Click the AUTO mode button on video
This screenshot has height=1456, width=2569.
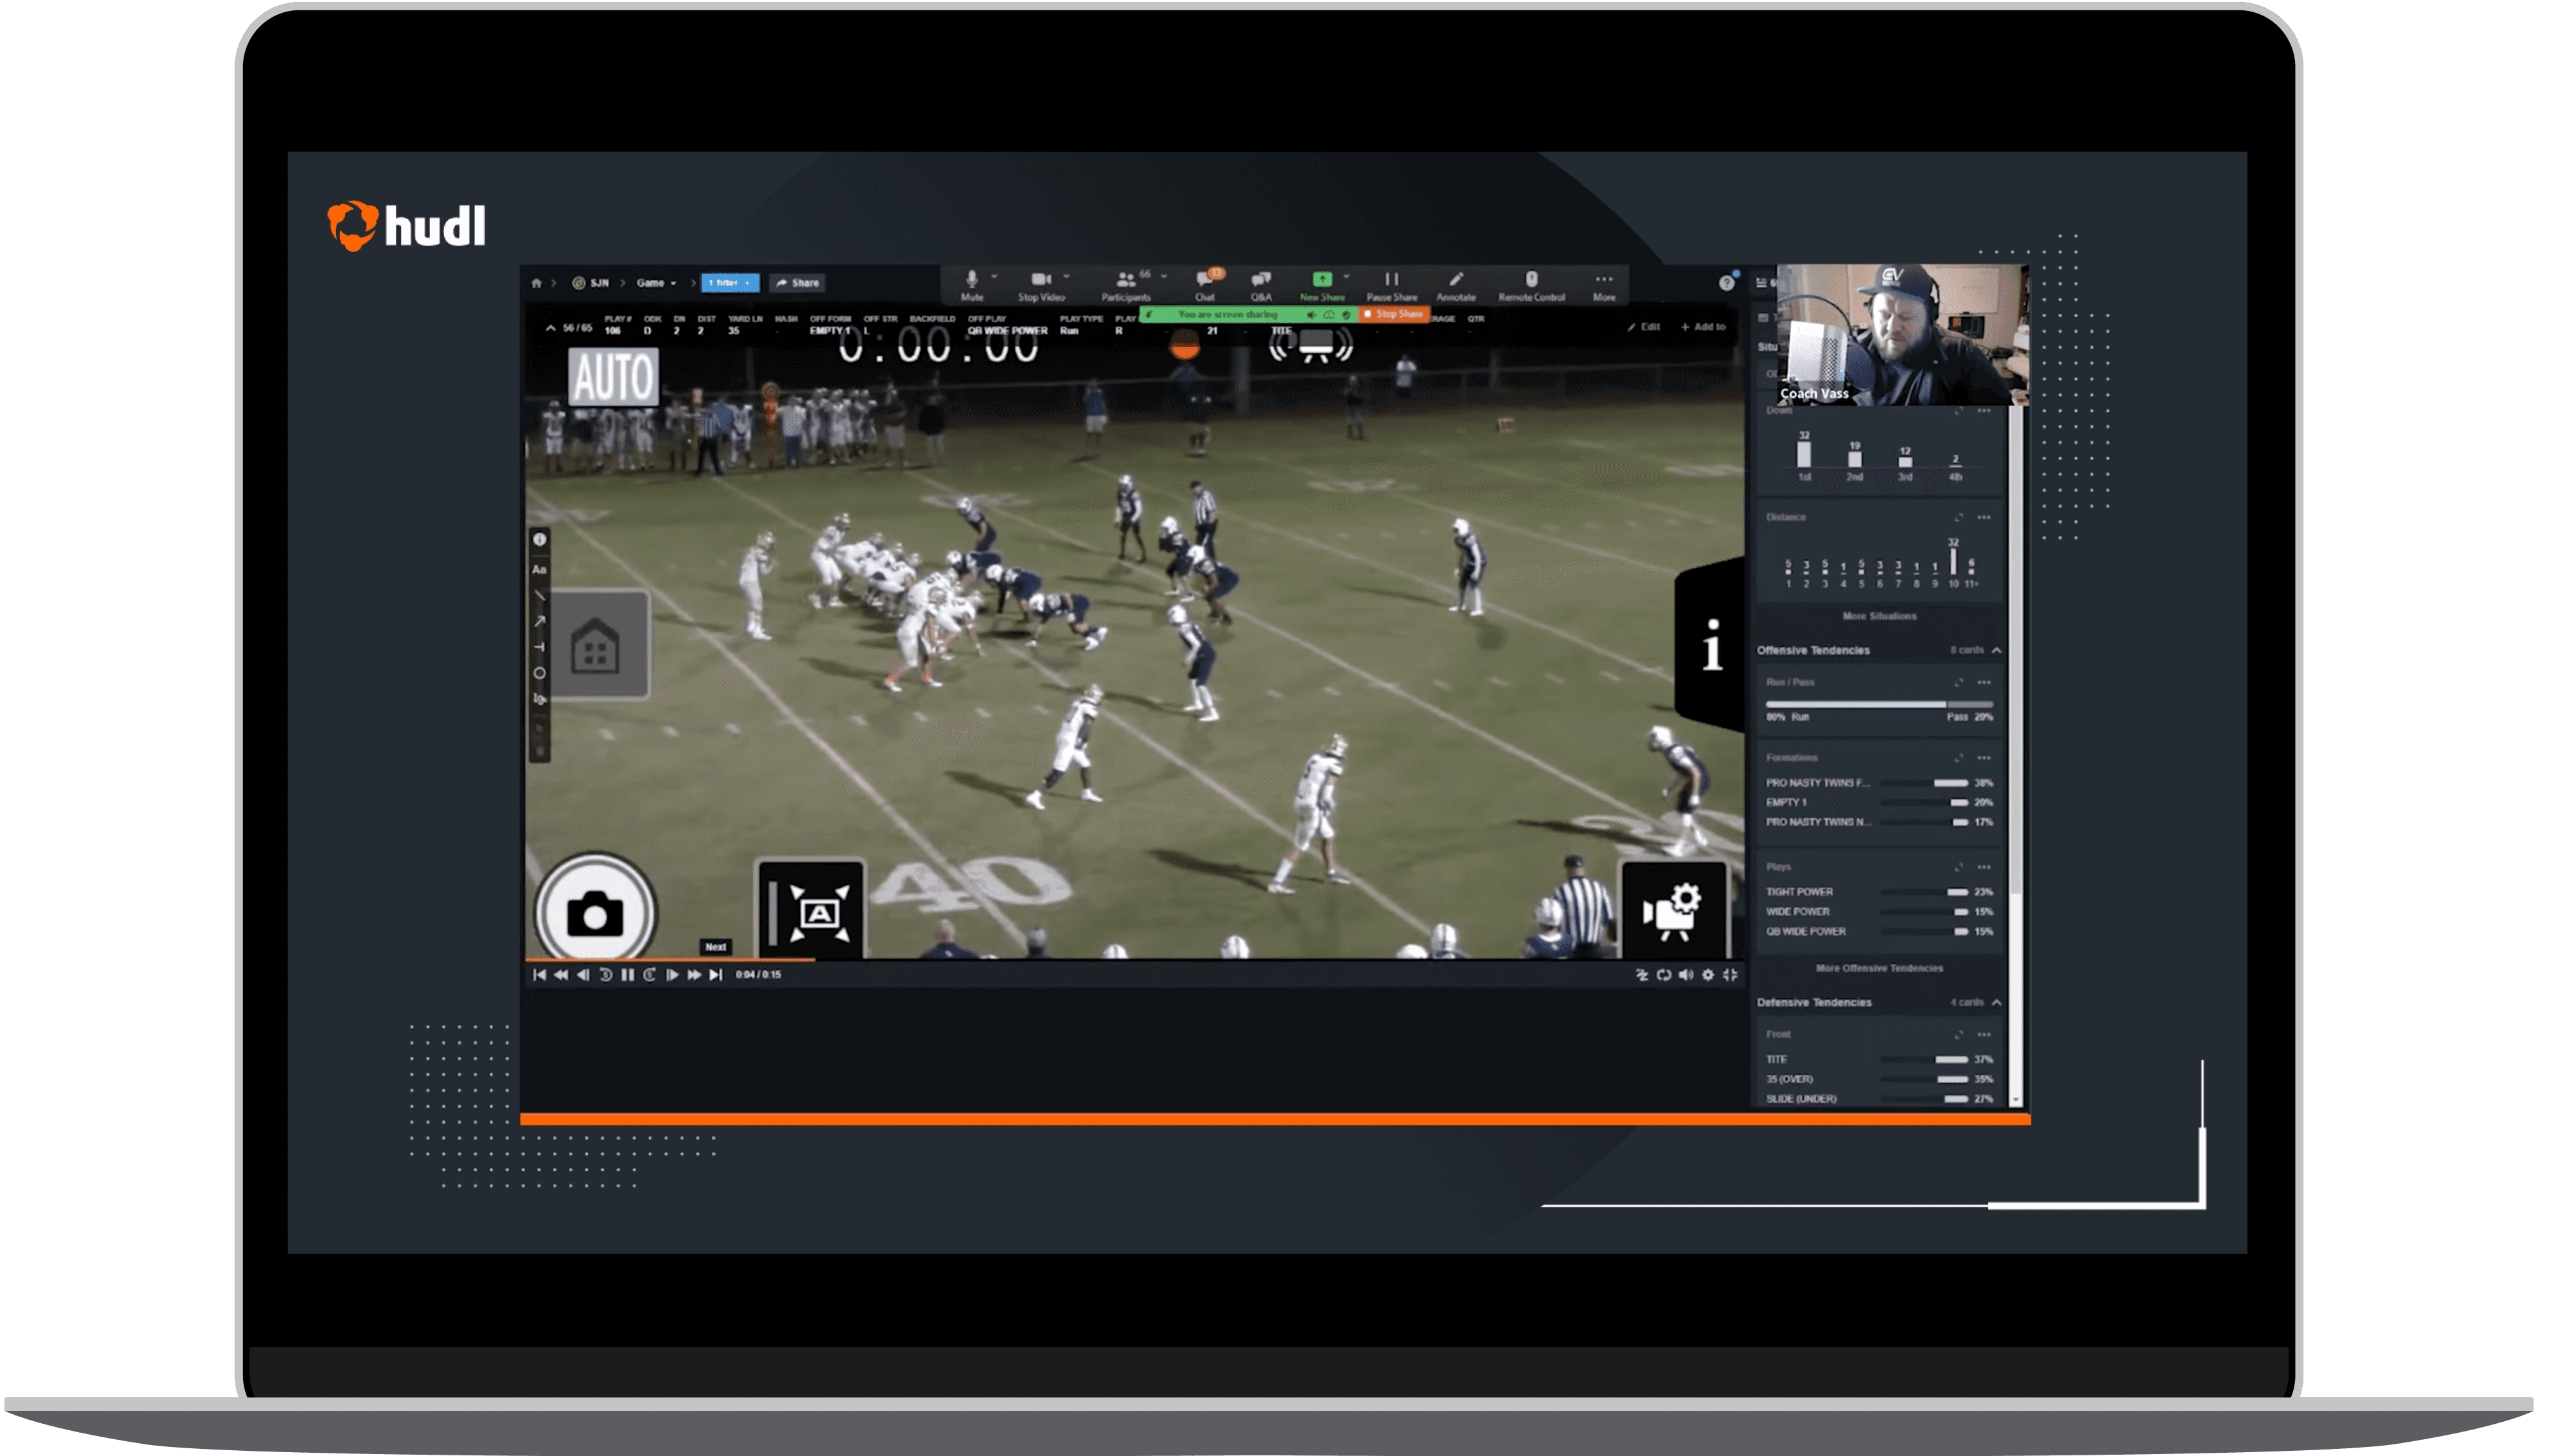click(x=613, y=377)
